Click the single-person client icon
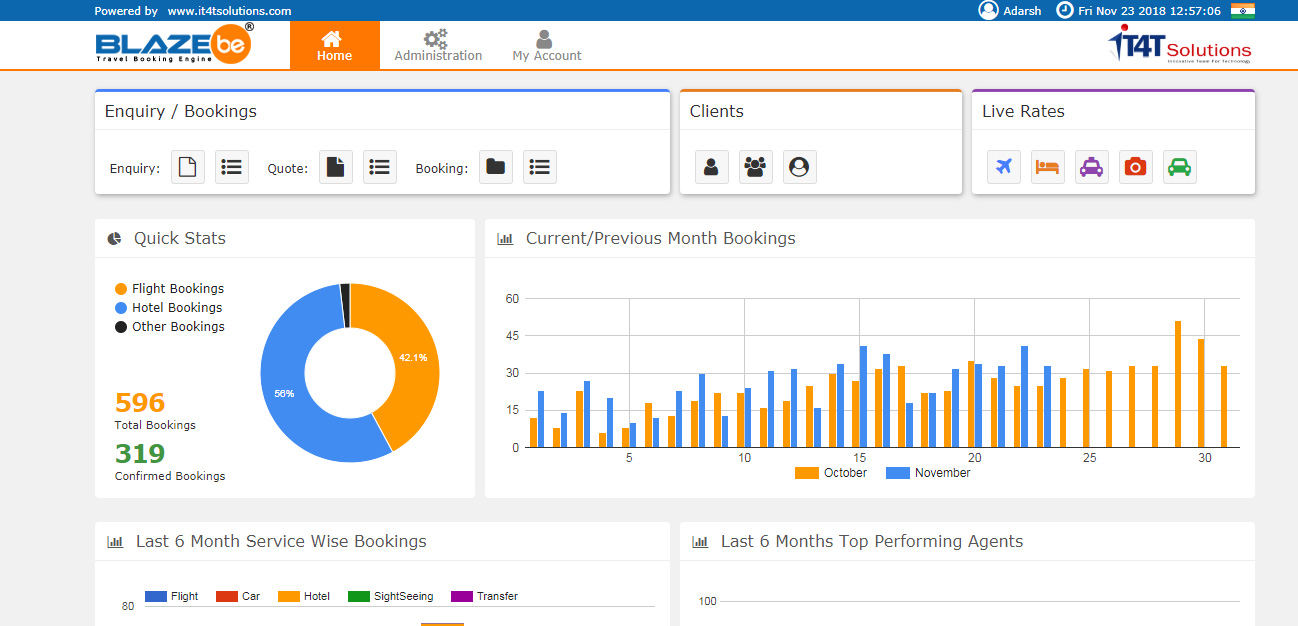 [x=711, y=168]
